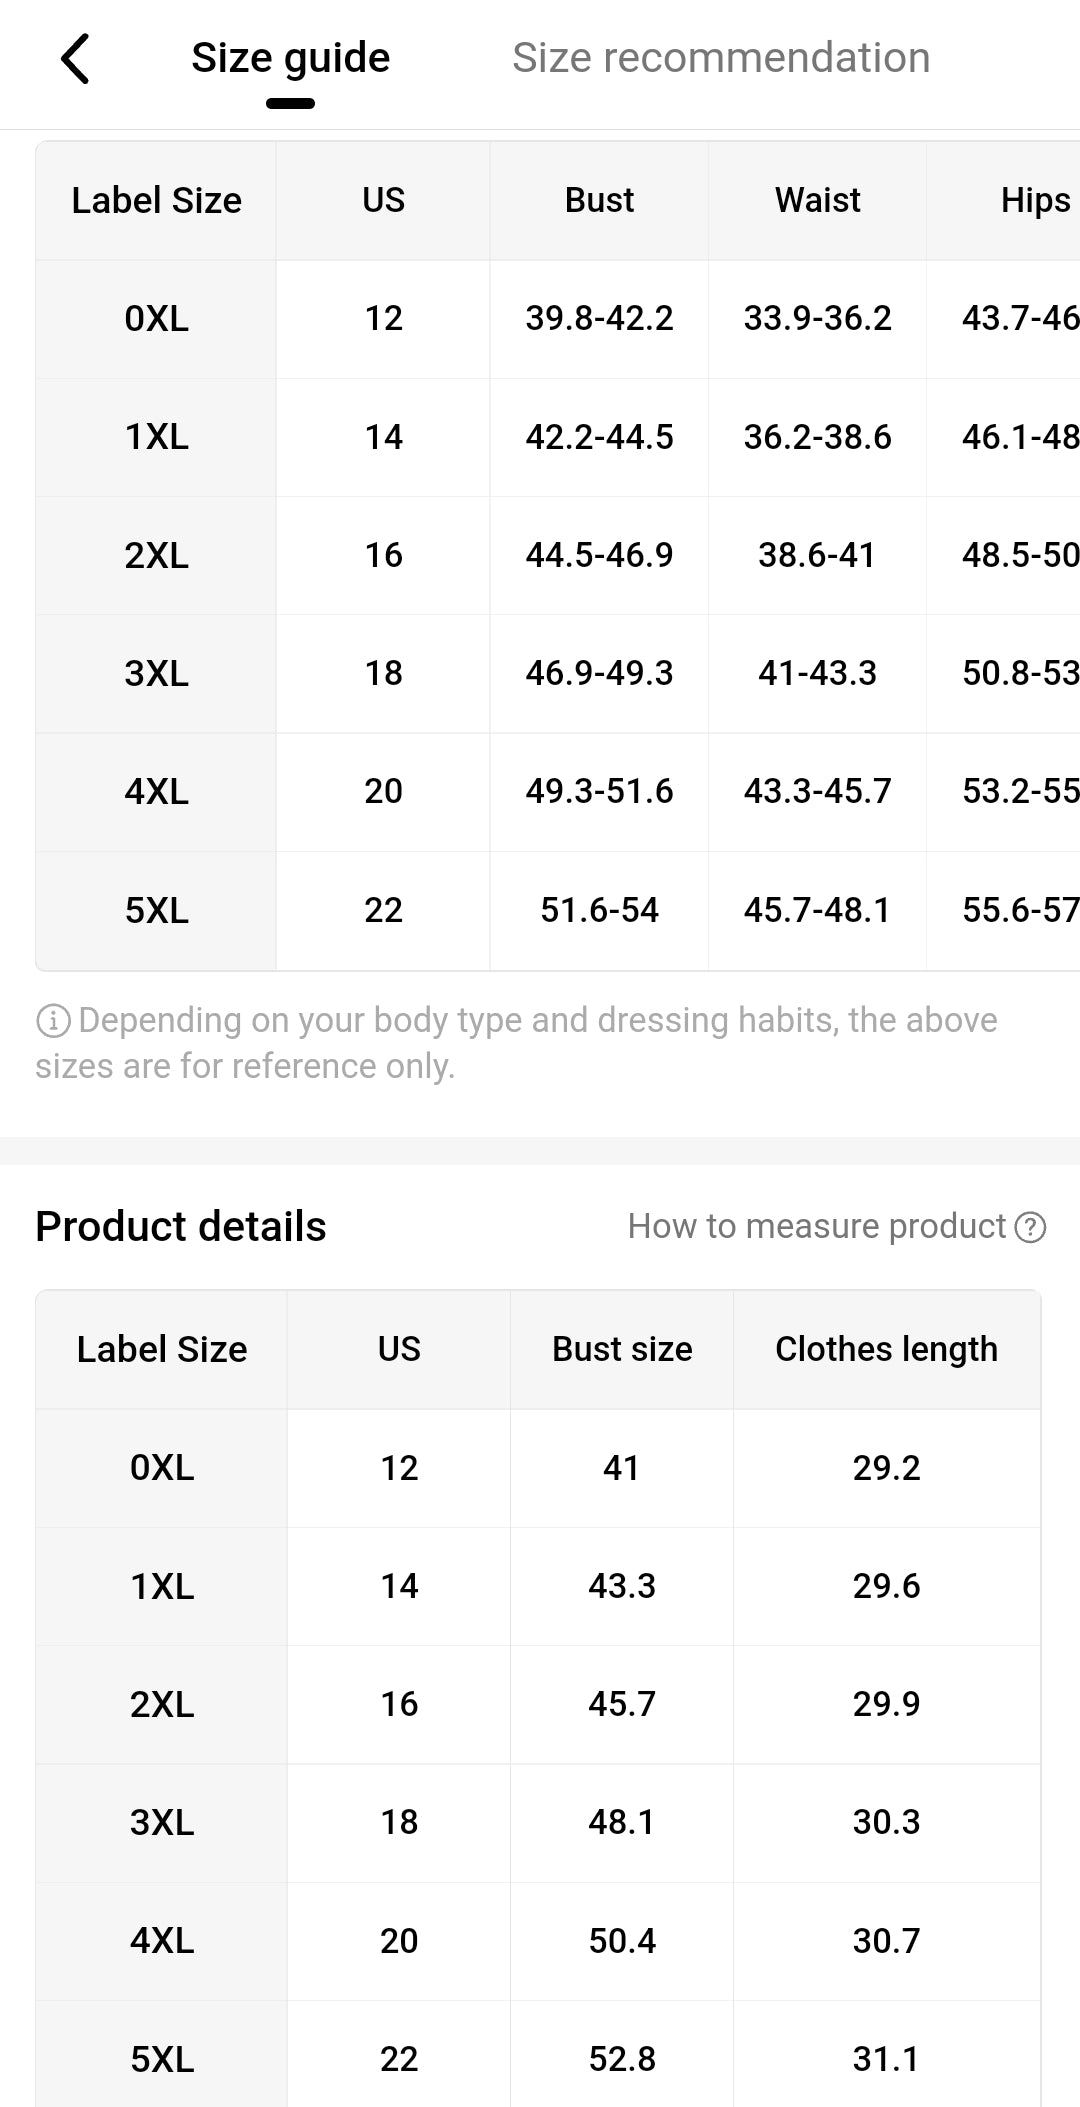1080x2107 pixels.
Task: Tap the Clothes length column header
Action: 886,1349
